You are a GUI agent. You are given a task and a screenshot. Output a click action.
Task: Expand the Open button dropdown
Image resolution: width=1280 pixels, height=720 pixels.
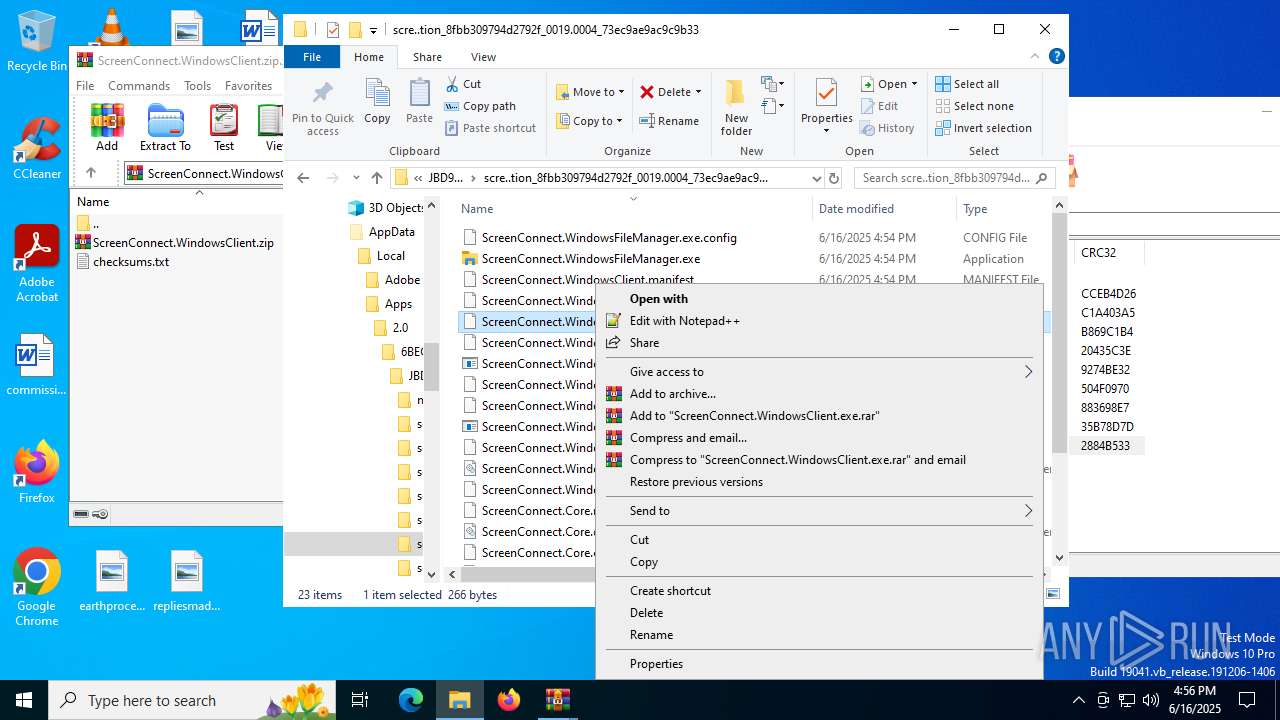914,84
